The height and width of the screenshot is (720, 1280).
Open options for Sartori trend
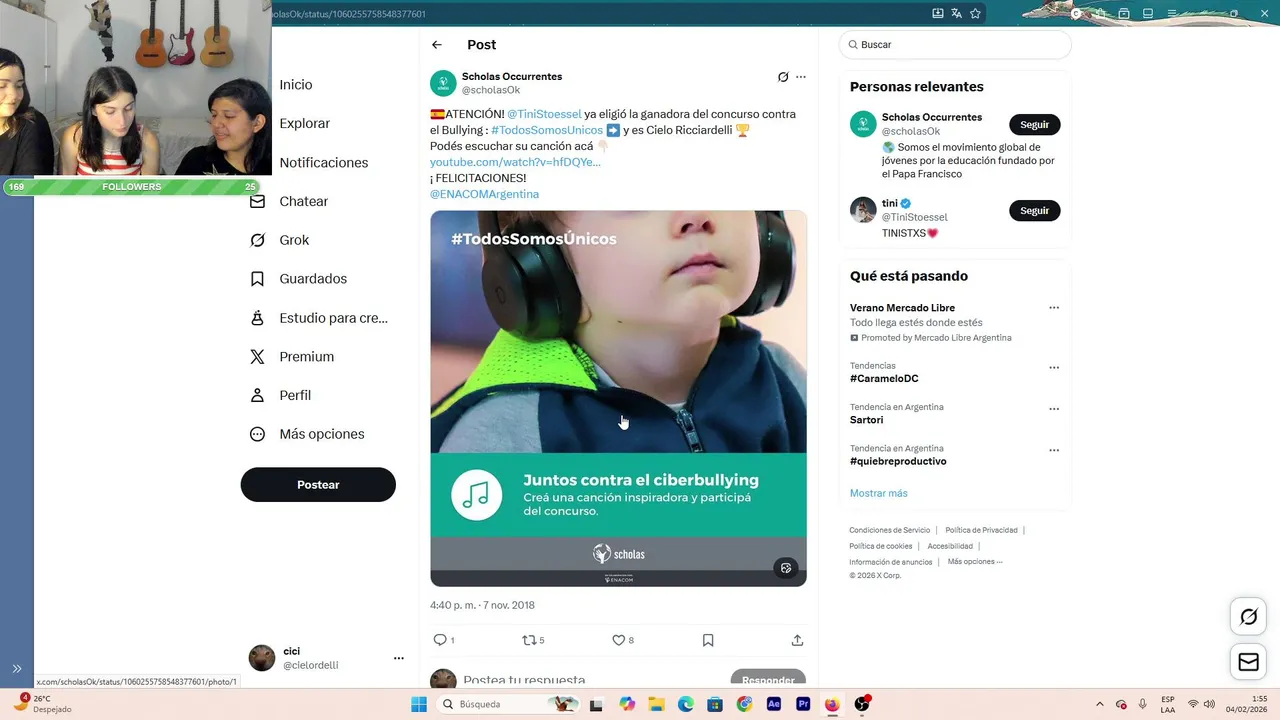pos(1054,409)
